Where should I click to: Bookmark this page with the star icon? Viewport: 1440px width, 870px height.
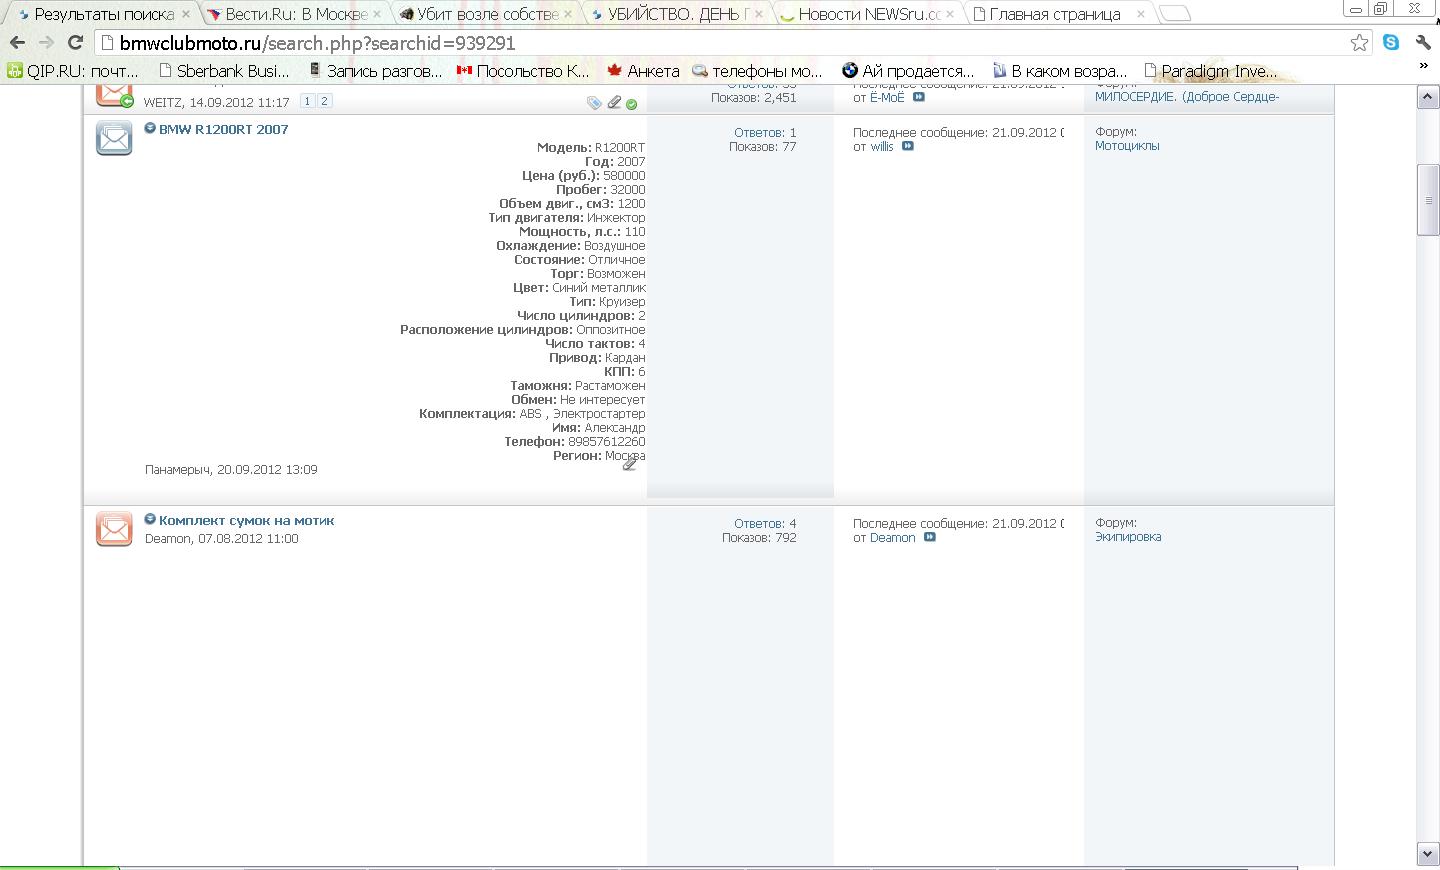pyautogui.click(x=1359, y=42)
